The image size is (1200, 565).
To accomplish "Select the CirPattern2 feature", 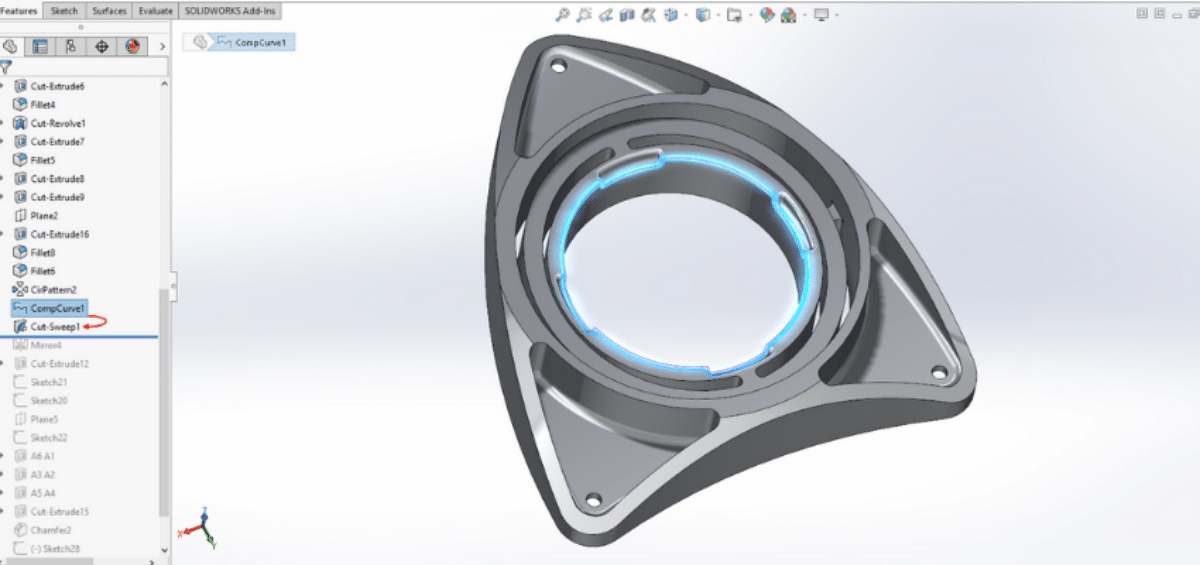I will click(x=56, y=289).
